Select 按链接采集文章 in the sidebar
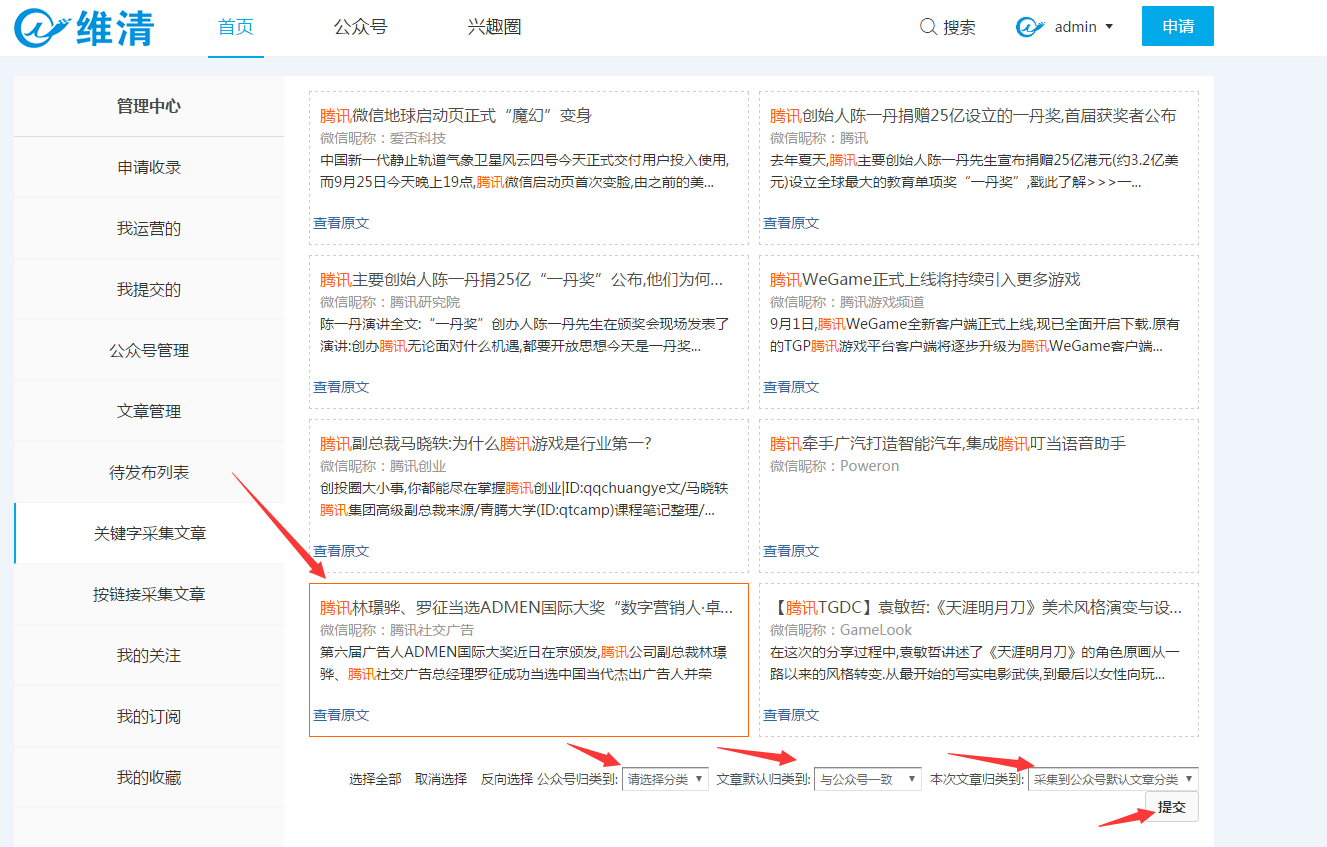Viewport: 1327px width, 847px height. click(x=149, y=594)
